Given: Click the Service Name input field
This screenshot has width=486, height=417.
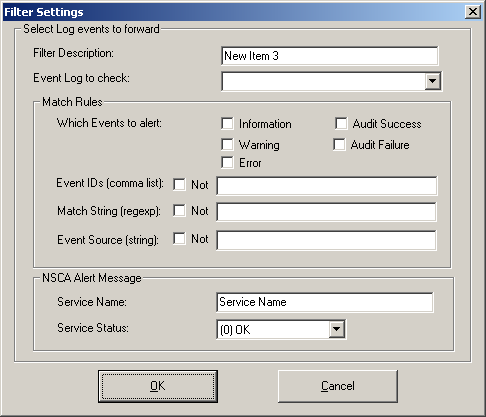Looking at the screenshot, I should 325,302.
